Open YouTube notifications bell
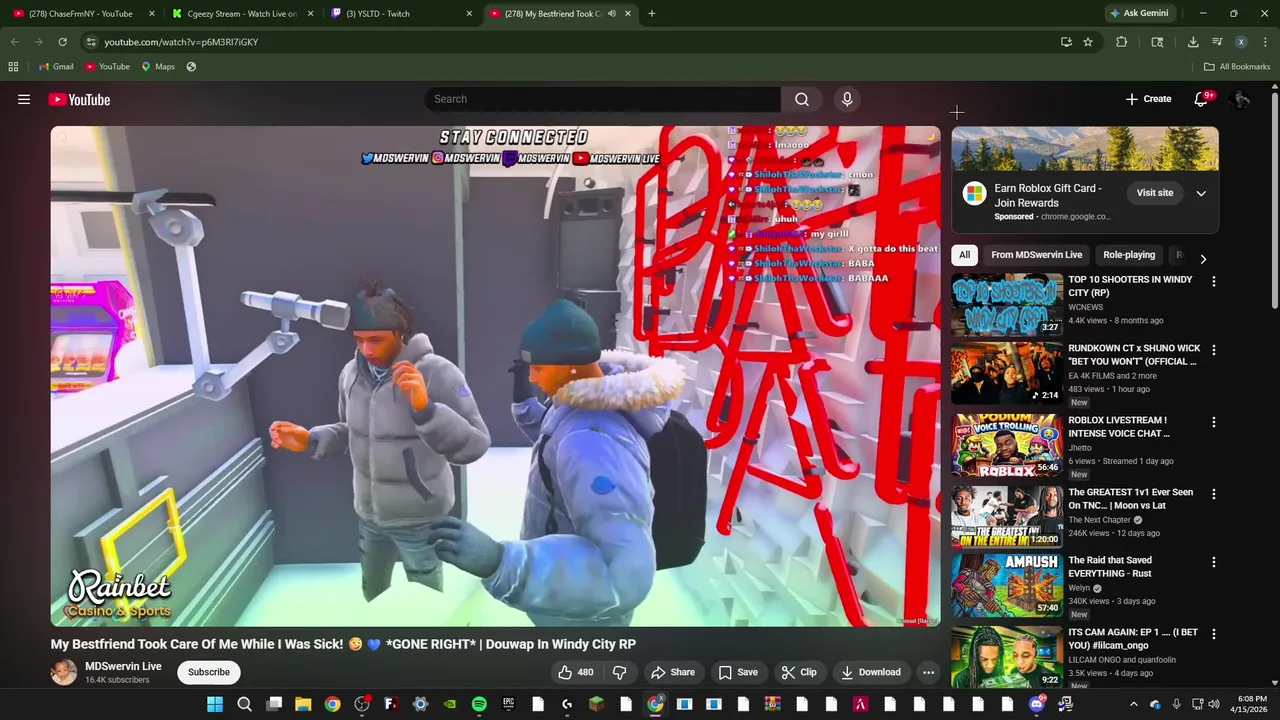Image resolution: width=1280 pixels, height=720 pixels. [x=1202, y=99]
